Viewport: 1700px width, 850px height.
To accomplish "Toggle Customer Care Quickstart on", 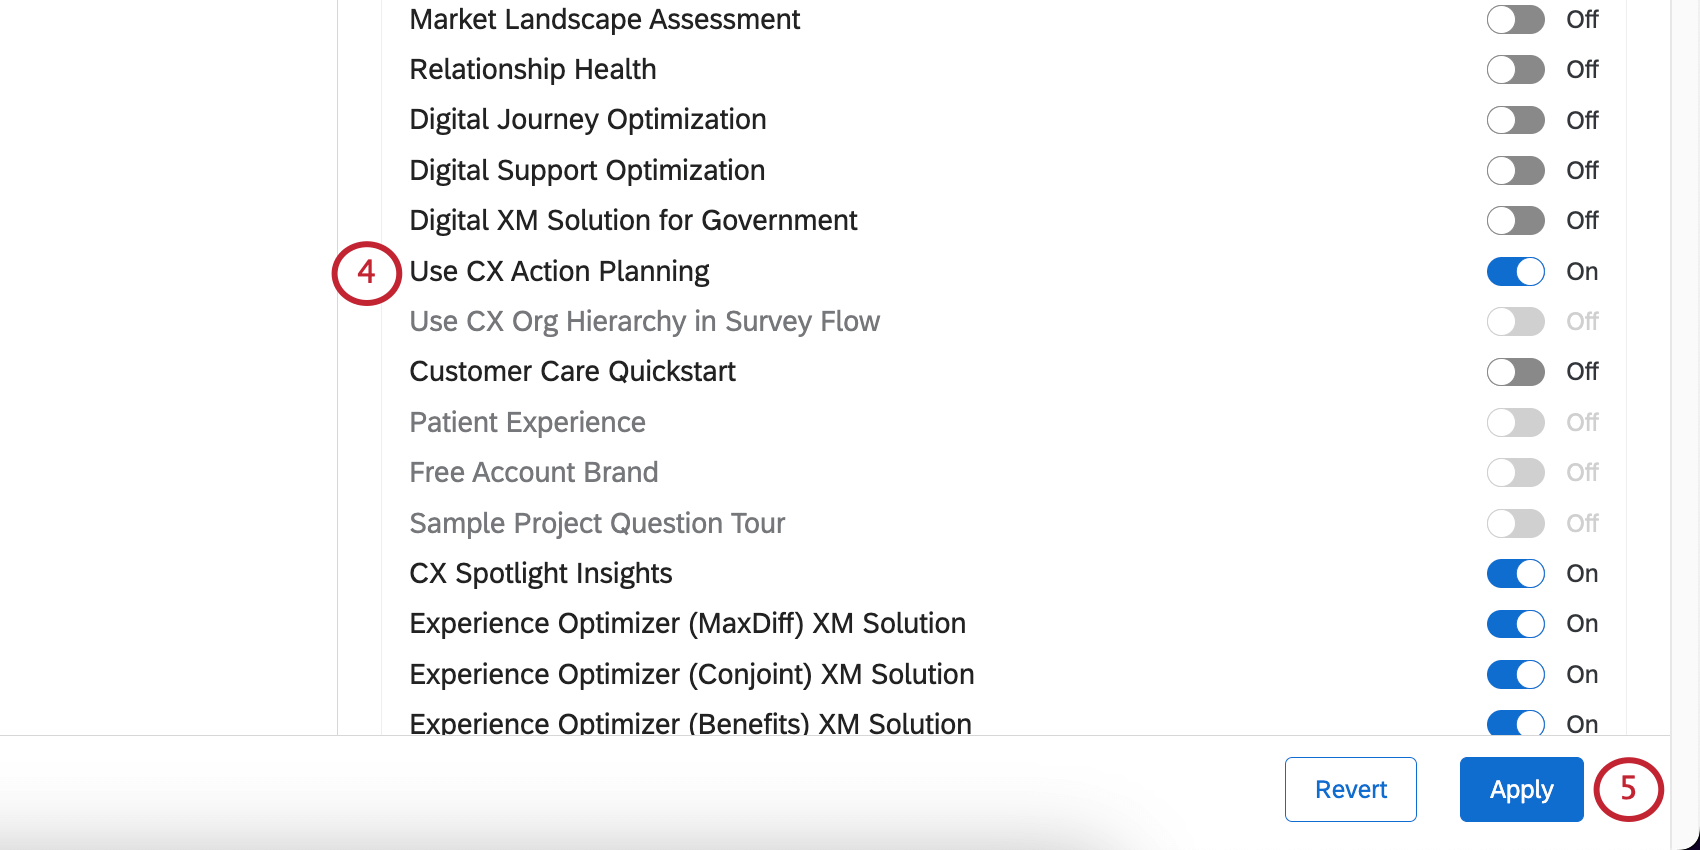I will pyautogui.click(x=1515, y=371).
